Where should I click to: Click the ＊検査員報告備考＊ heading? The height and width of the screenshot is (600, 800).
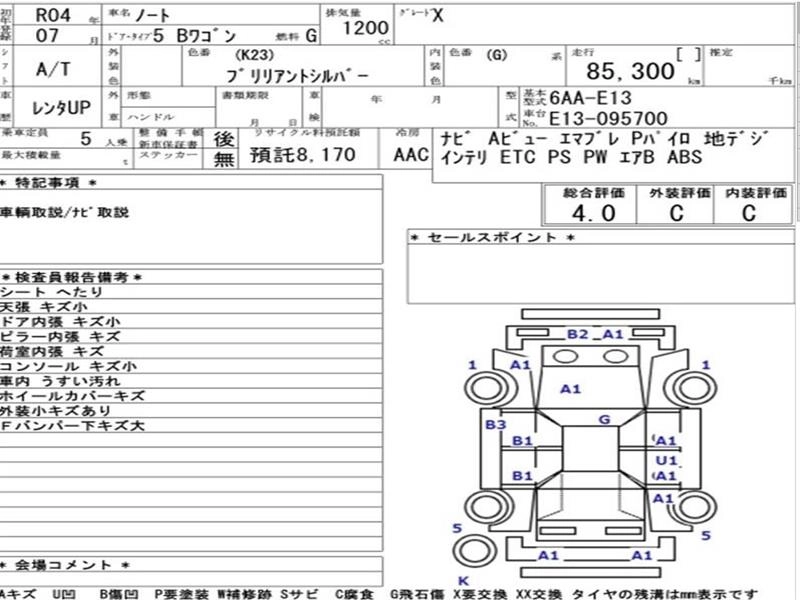click(72, 278)
